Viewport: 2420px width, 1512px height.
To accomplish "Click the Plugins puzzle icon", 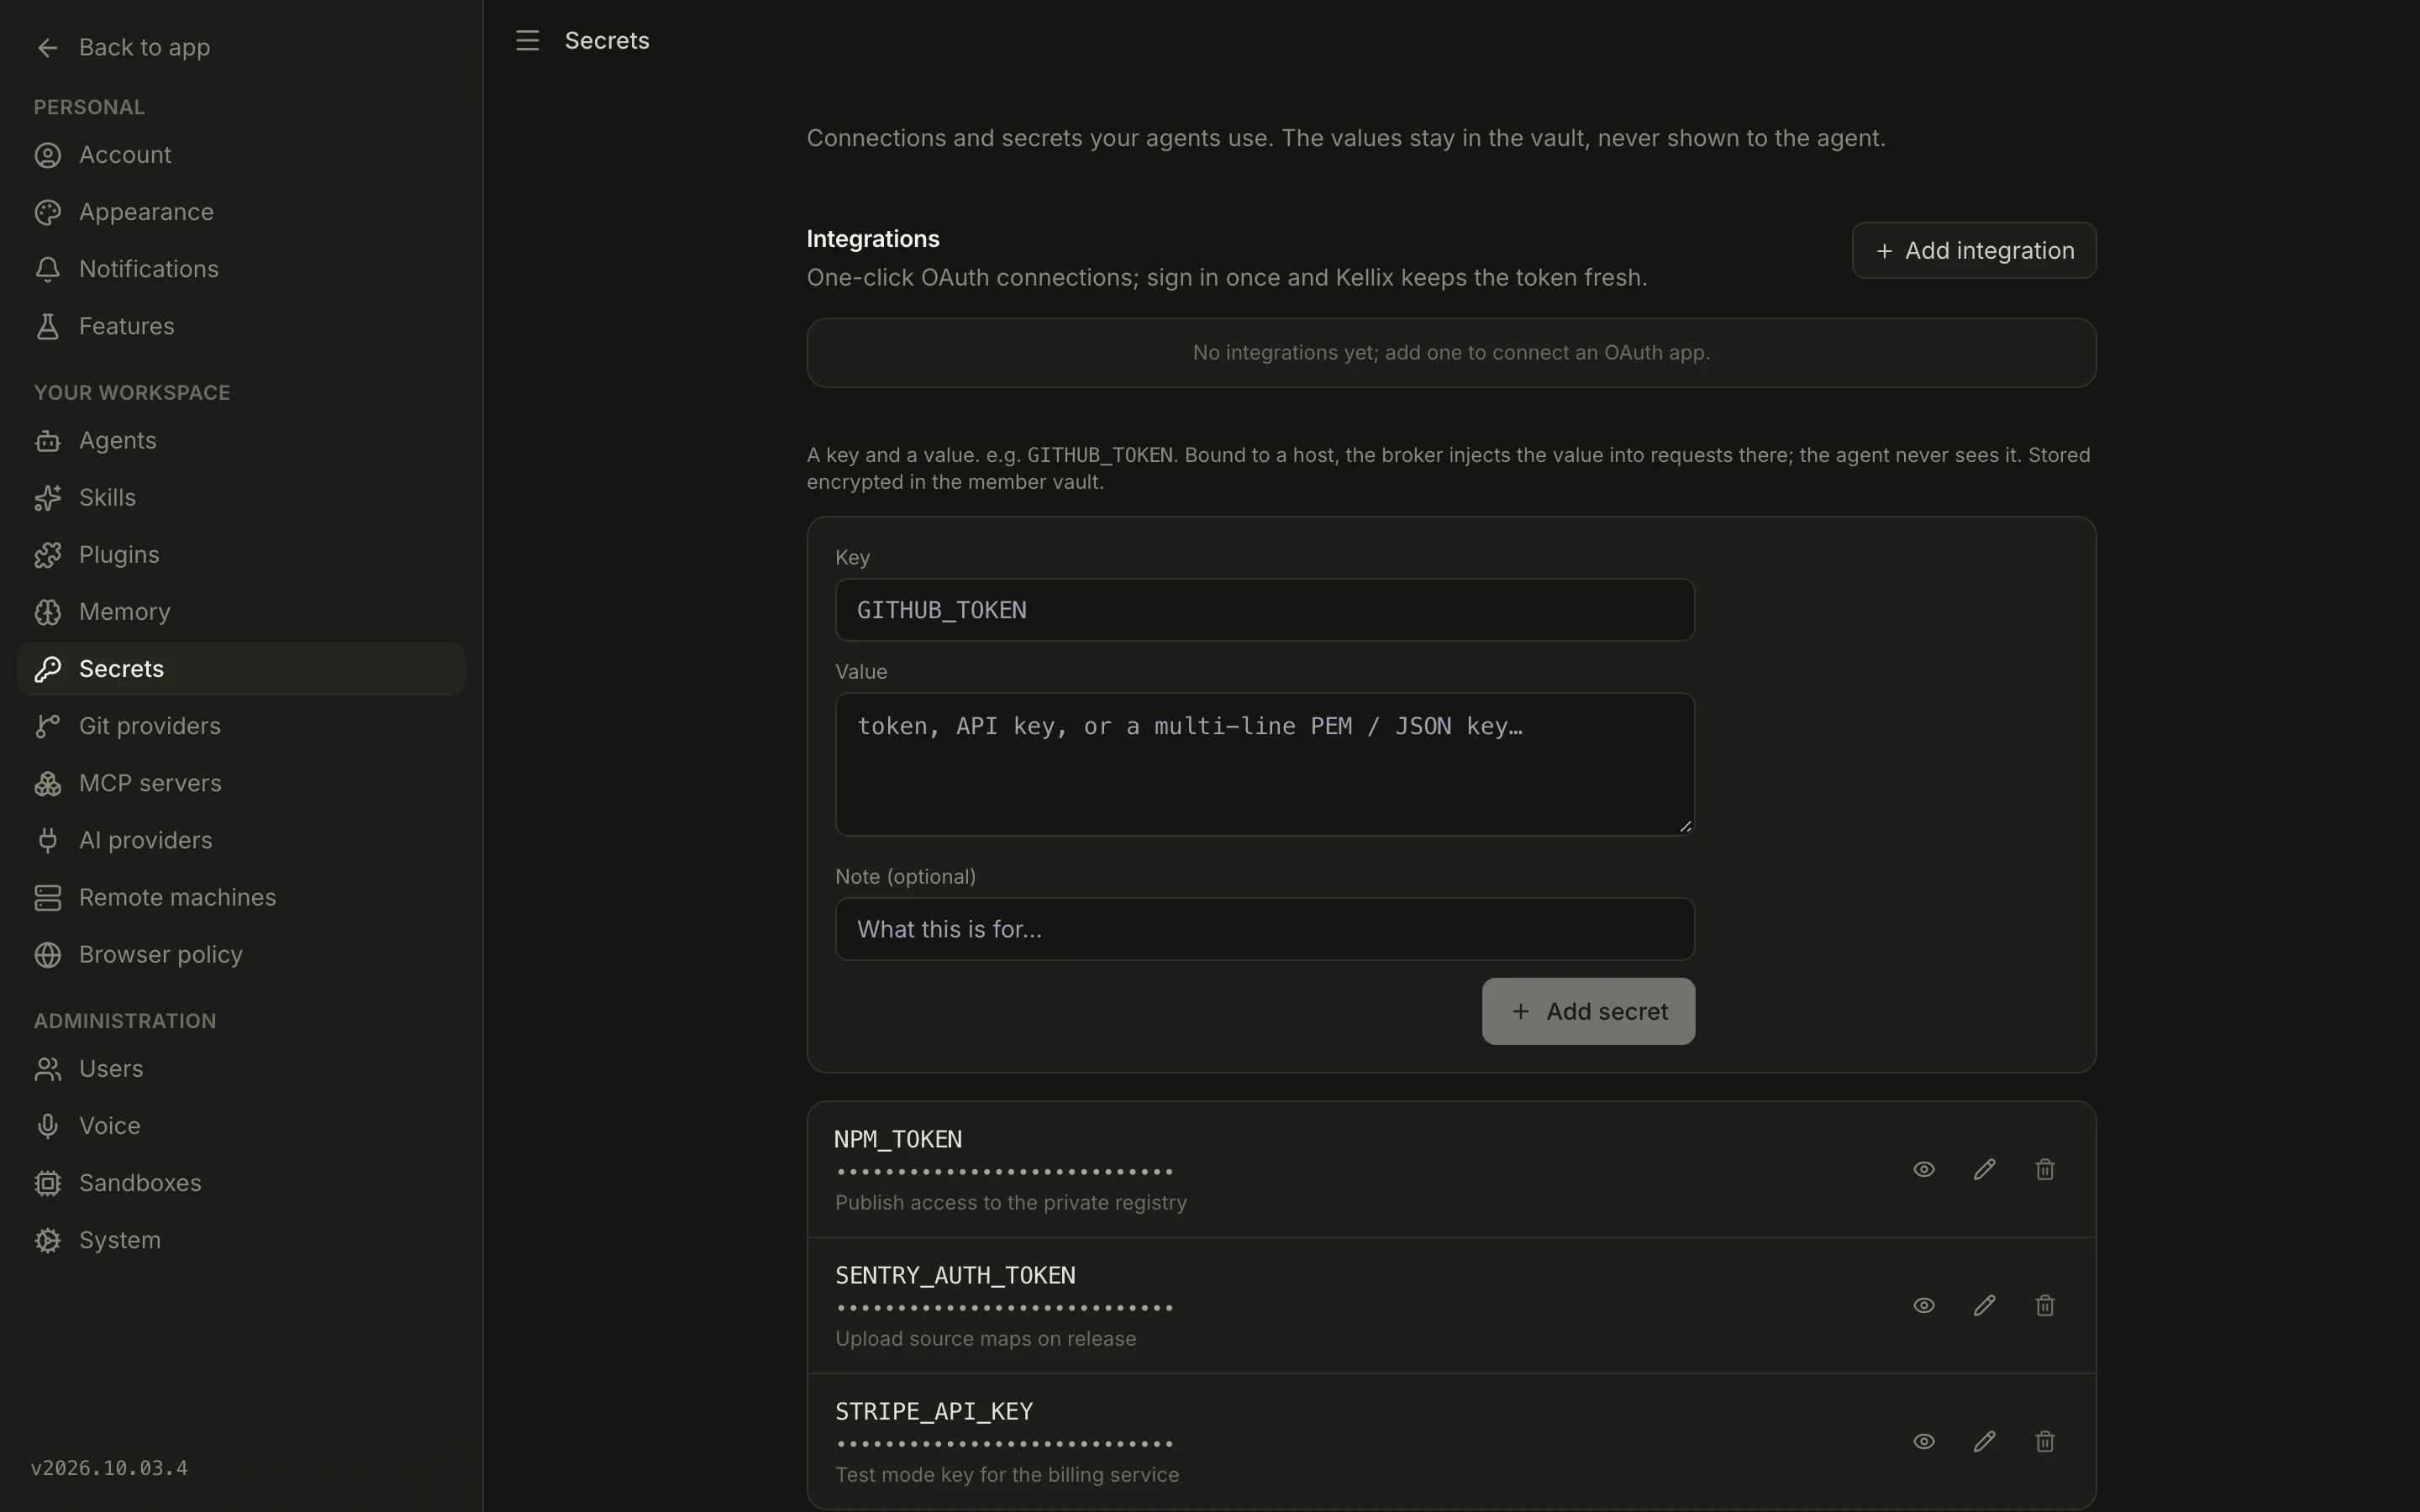I will (47, 555).
